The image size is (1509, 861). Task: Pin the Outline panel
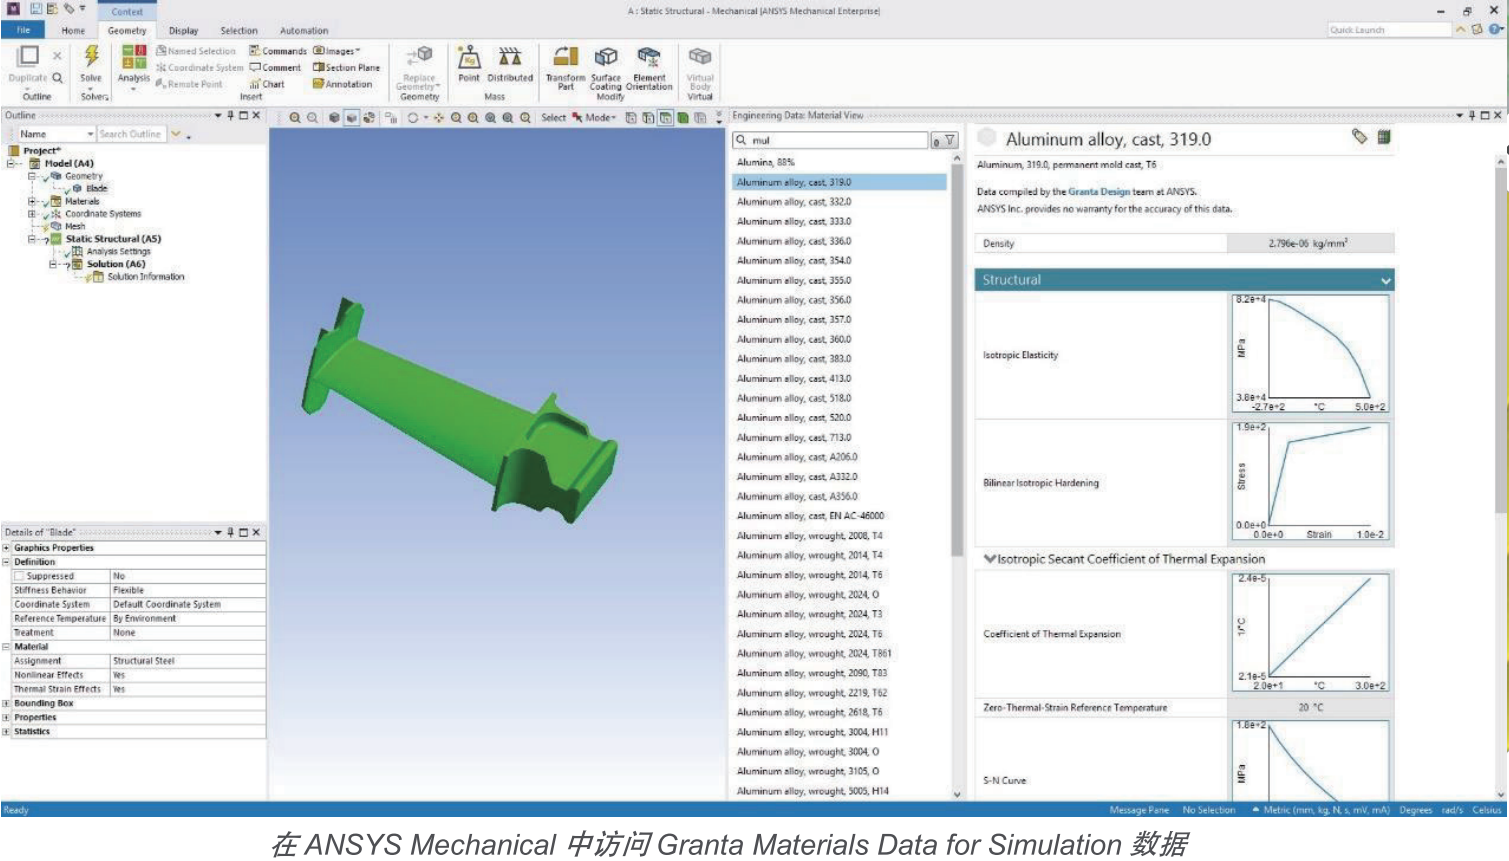pos(230,115)
